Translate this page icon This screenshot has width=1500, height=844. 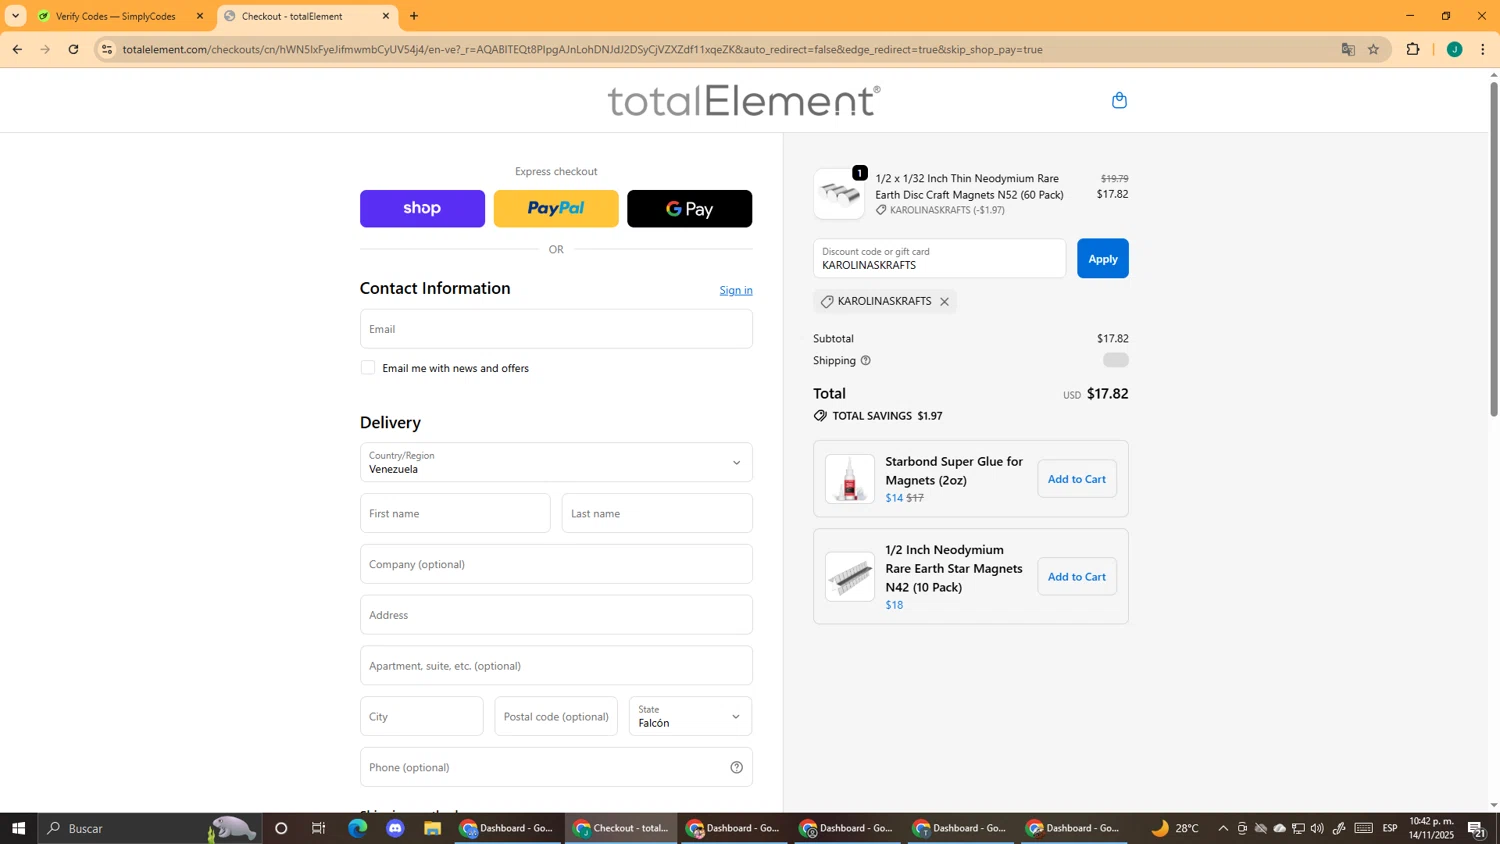(1348, 49)
